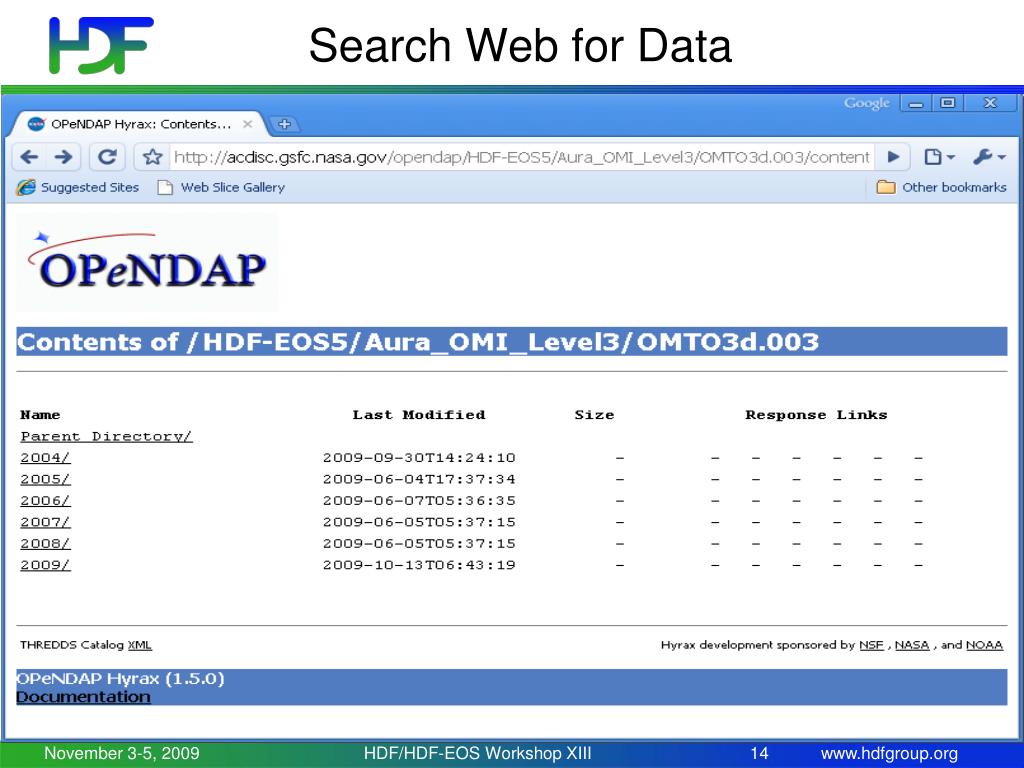Screen dimensions: 1024x768
Task: Minimize the browser window
Action: (x=916, y=103)
